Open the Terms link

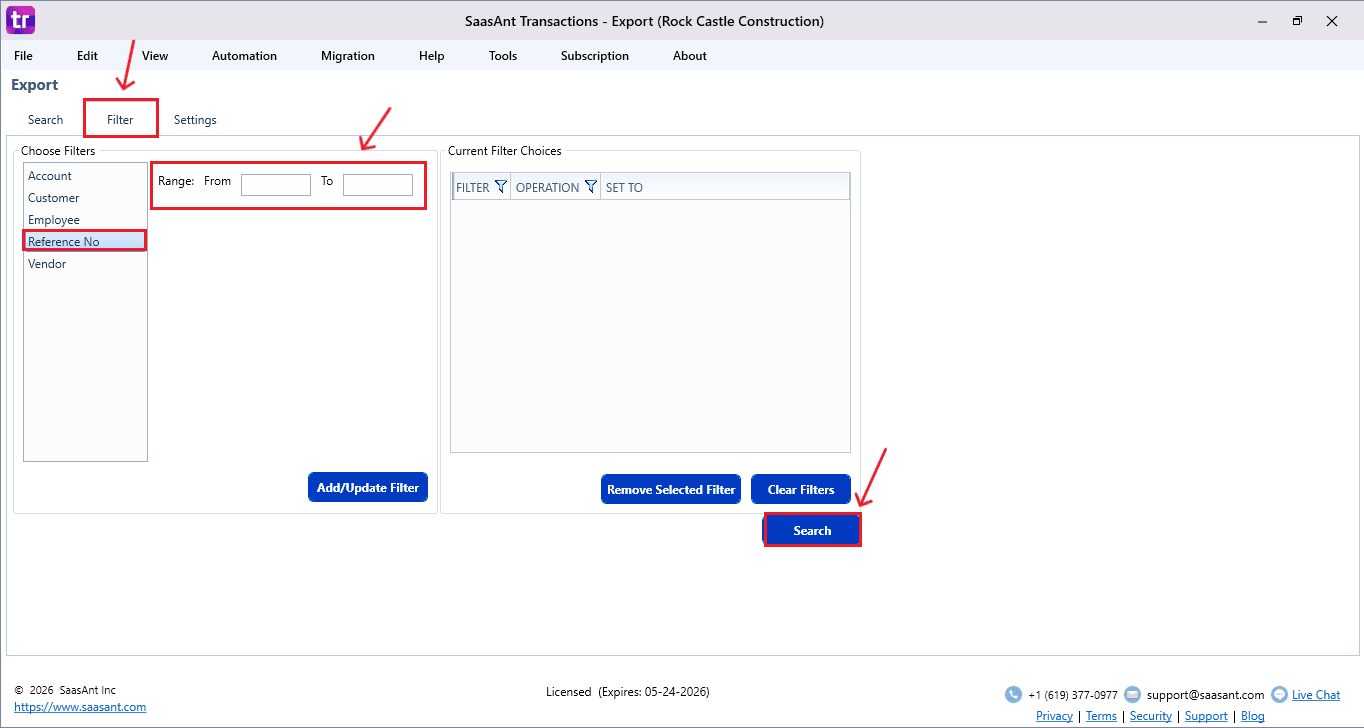click(1101, 716)
